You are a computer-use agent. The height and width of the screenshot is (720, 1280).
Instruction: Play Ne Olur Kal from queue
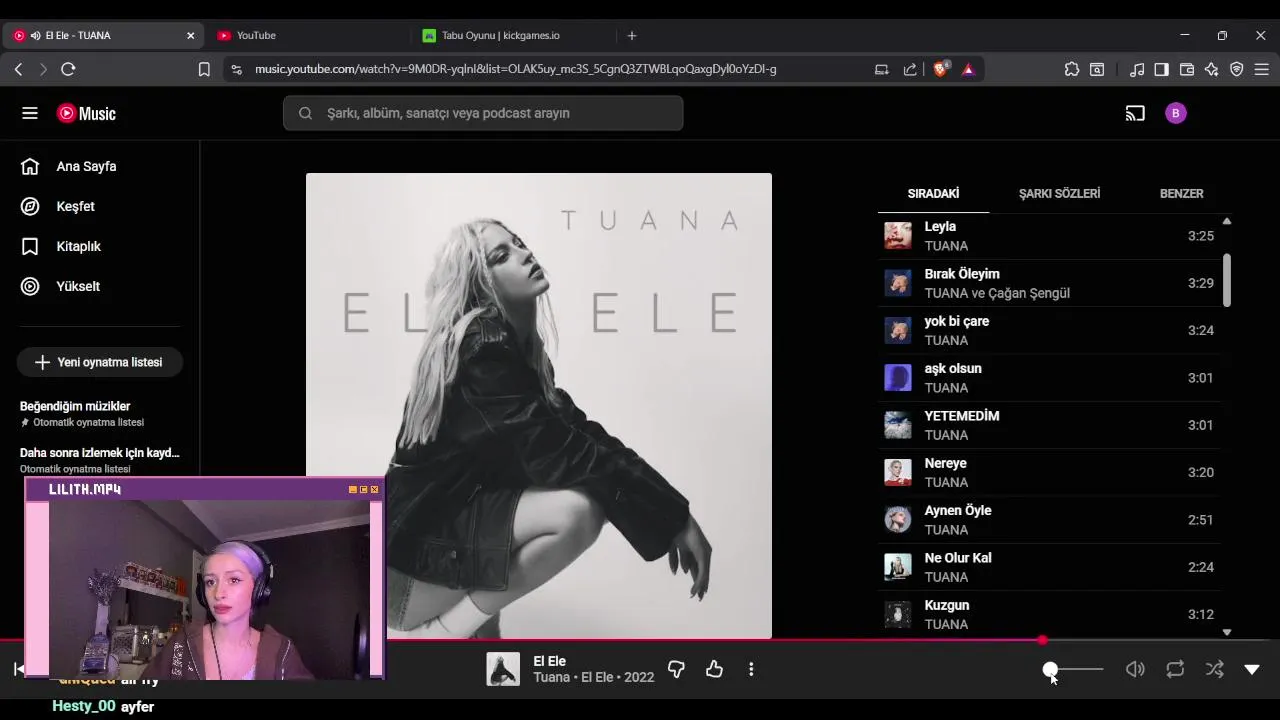(x=1049, y=567)
